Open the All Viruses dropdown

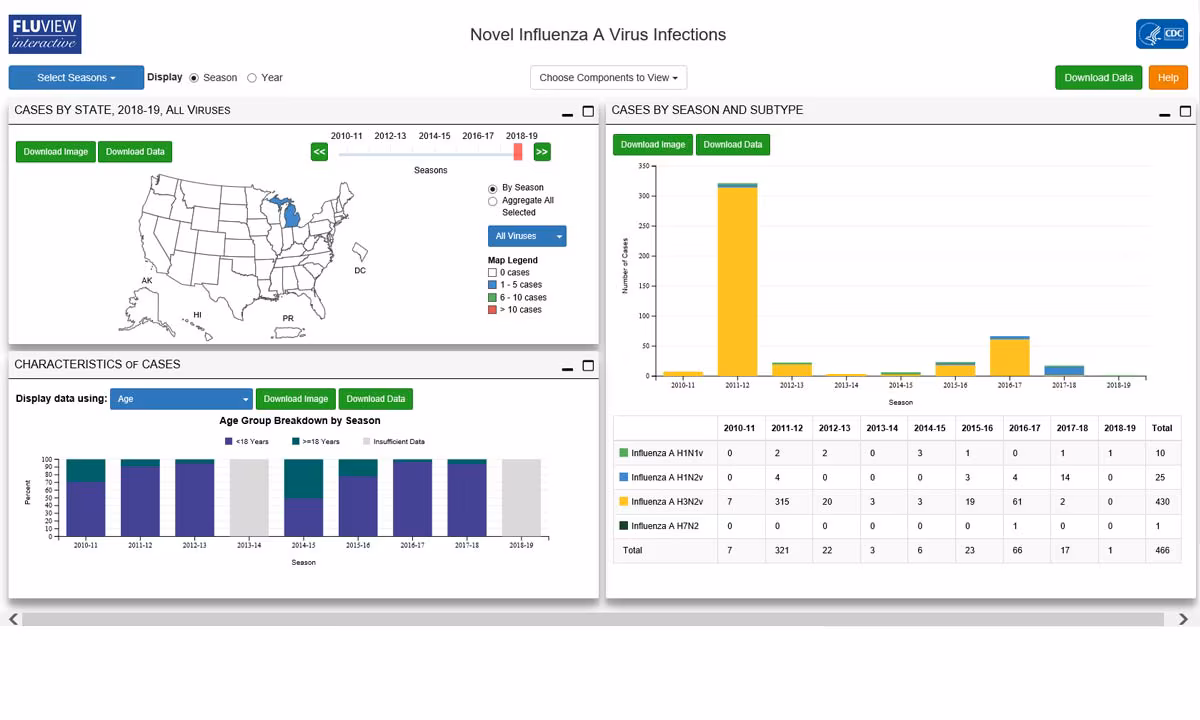(527, 236)
